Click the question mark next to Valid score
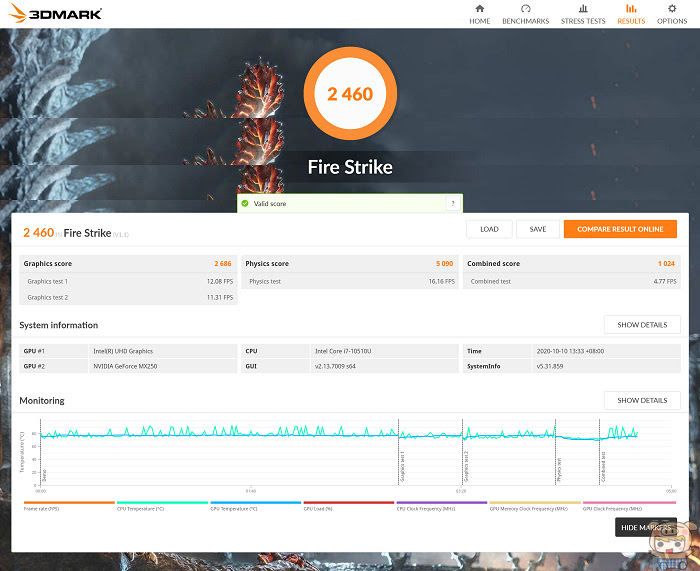This screenshot has width=700, height=571. click(x=453, y=204)
